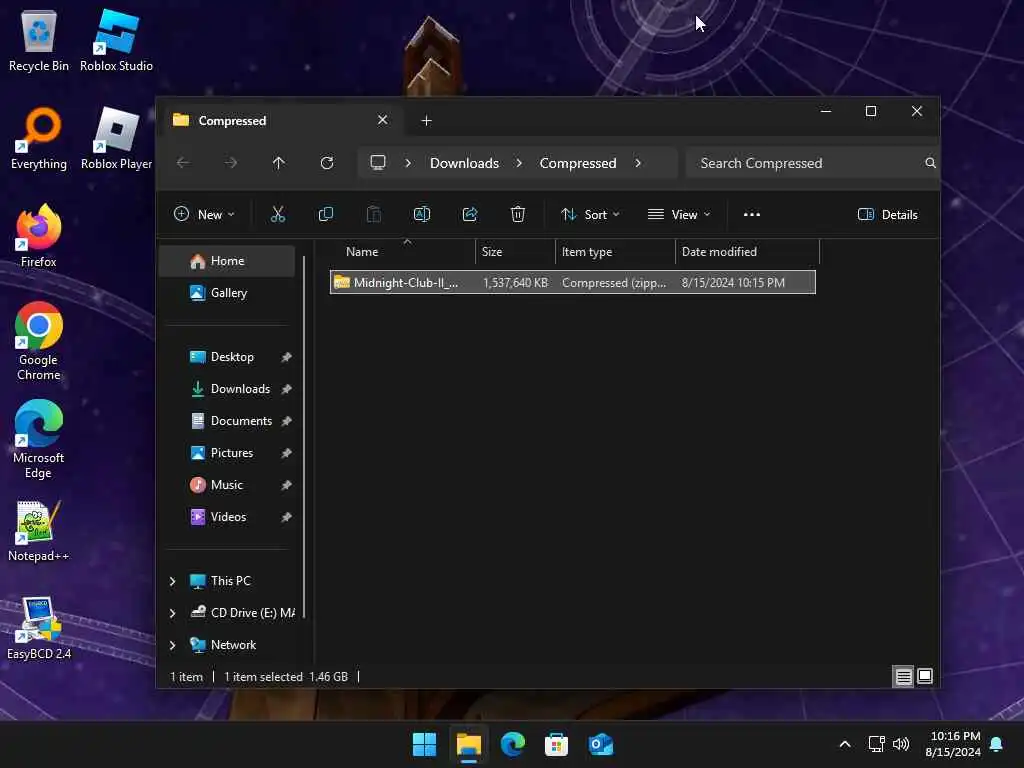Click the Search Compressed field

(x=810, y=163)
